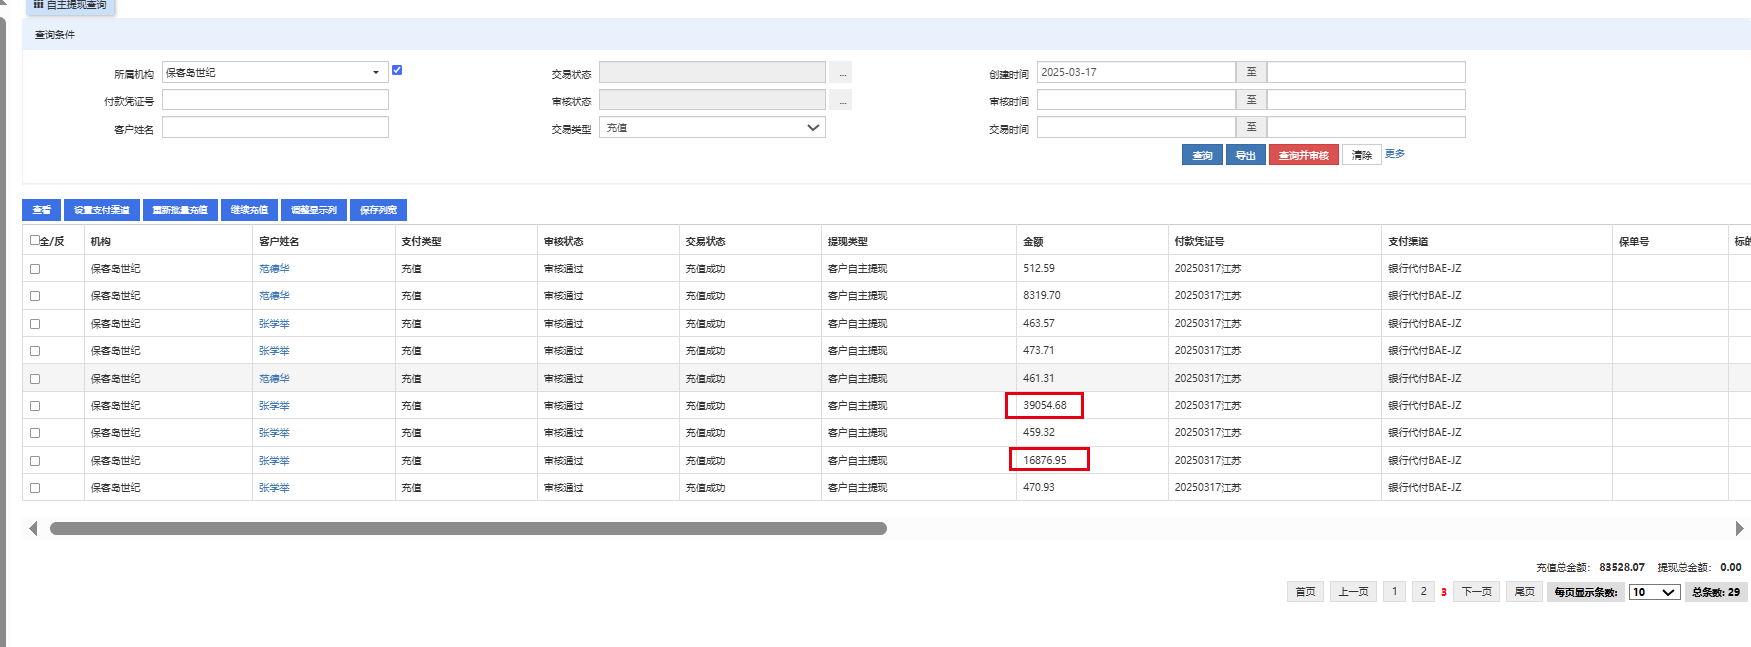This screenshot has height=647, width=1751.
Task: Toggle the 全/反 select-all checkbox
Action: [x=35, y=240]
